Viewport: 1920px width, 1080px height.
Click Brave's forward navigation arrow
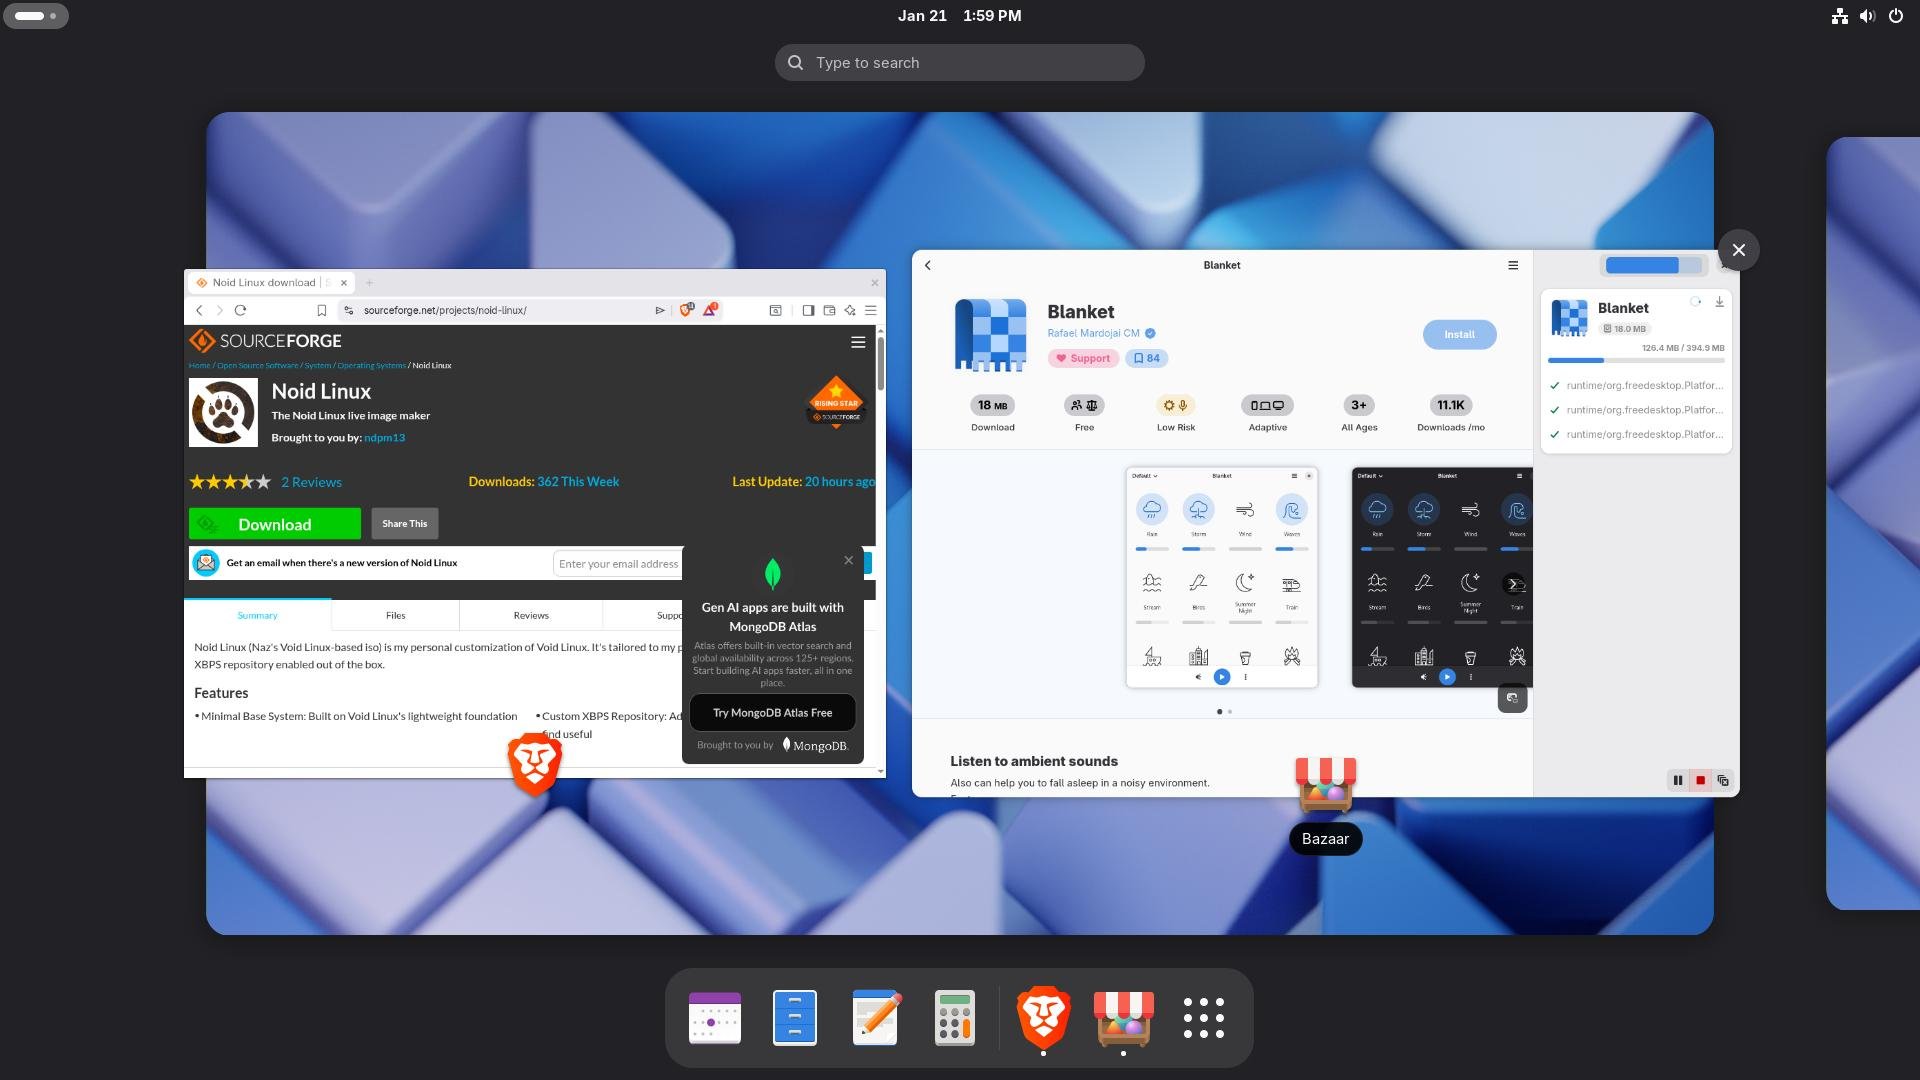(x=220, y=310)
